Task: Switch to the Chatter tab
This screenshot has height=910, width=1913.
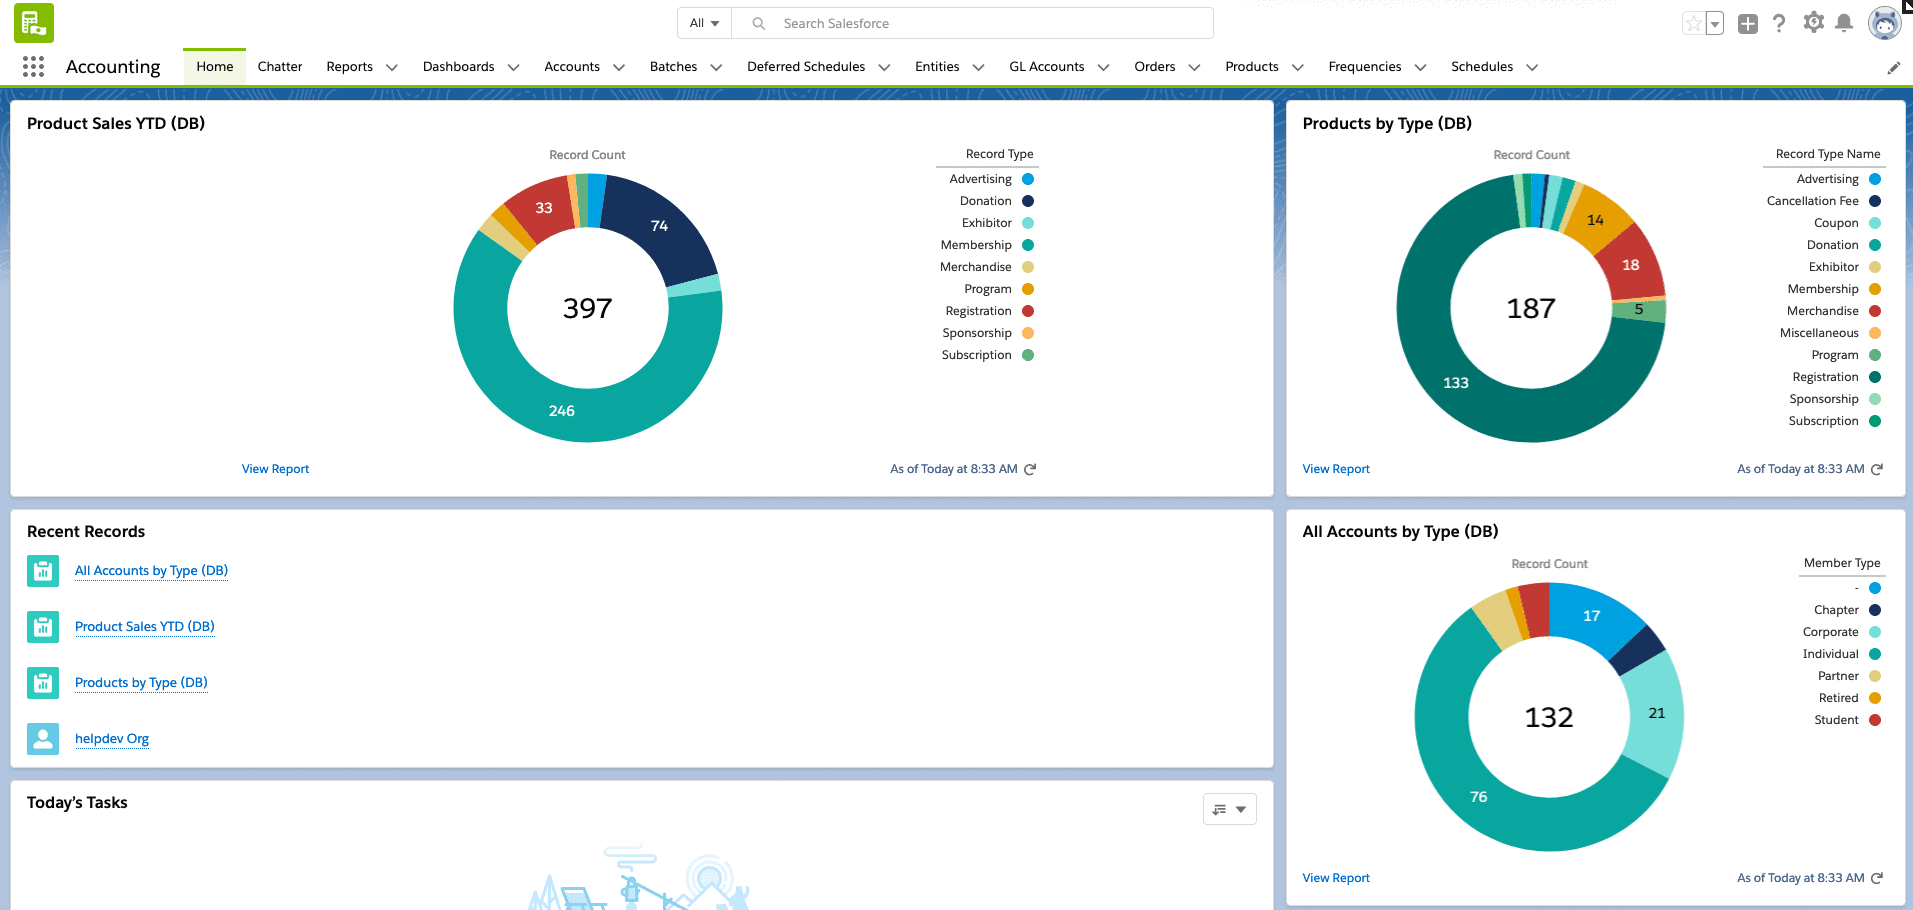Action: (x=279, y=67)
